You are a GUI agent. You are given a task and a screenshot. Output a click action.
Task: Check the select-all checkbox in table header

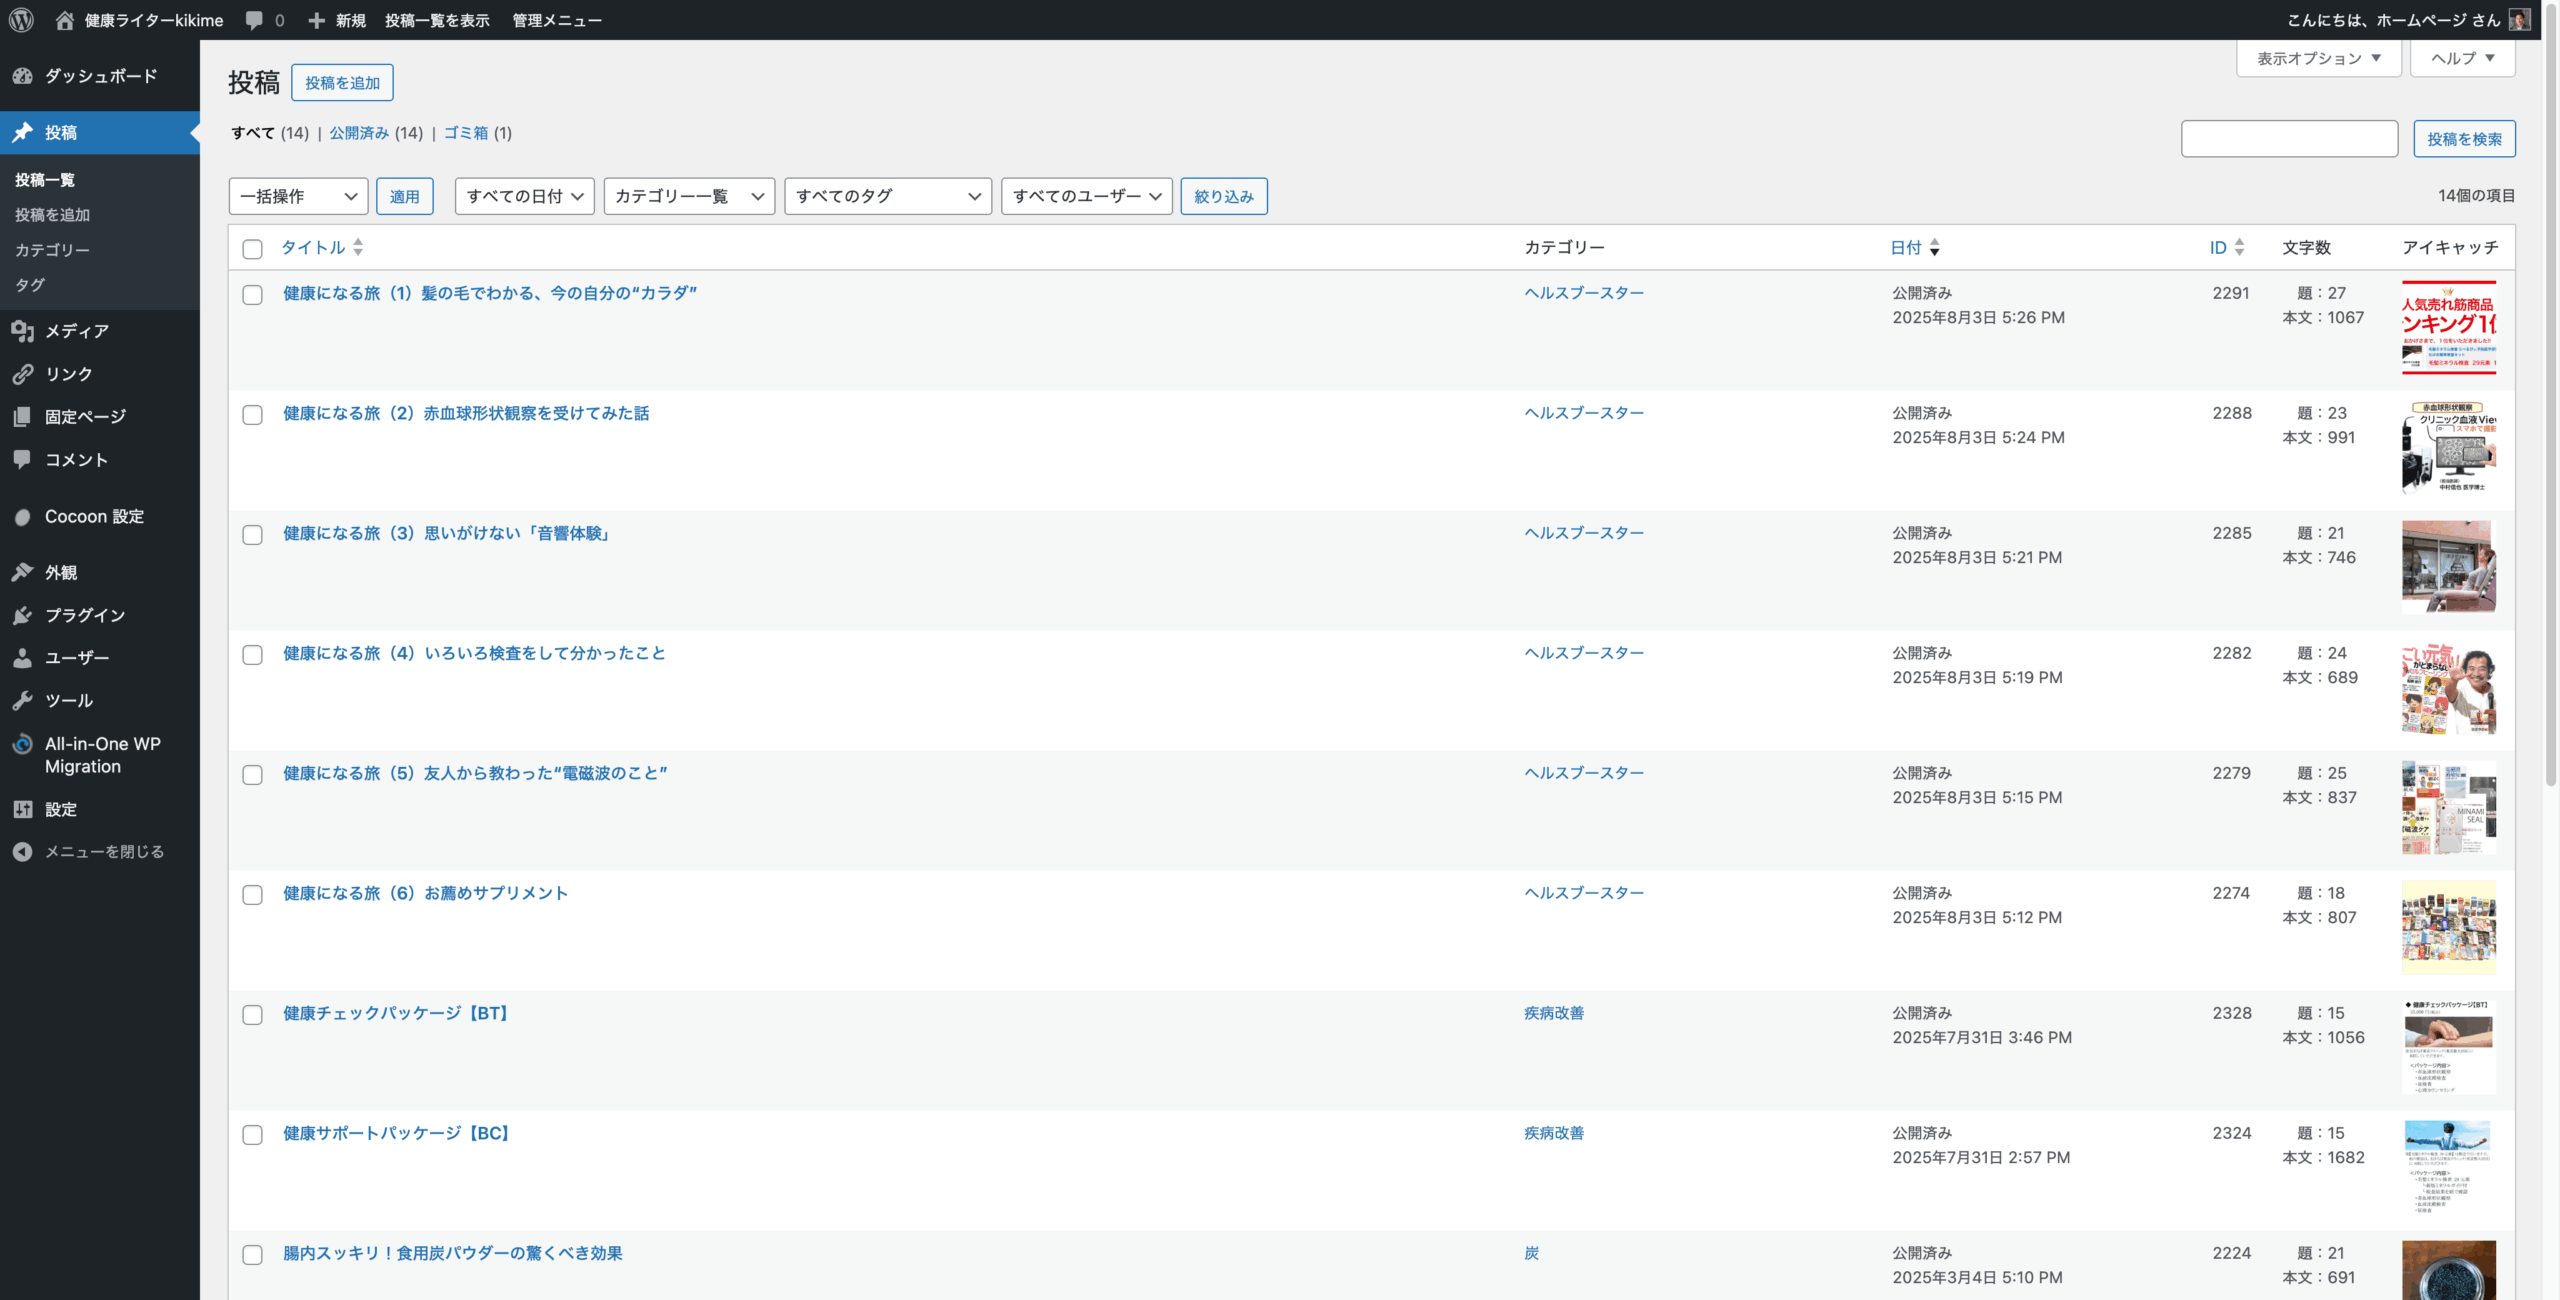[253, 249]
